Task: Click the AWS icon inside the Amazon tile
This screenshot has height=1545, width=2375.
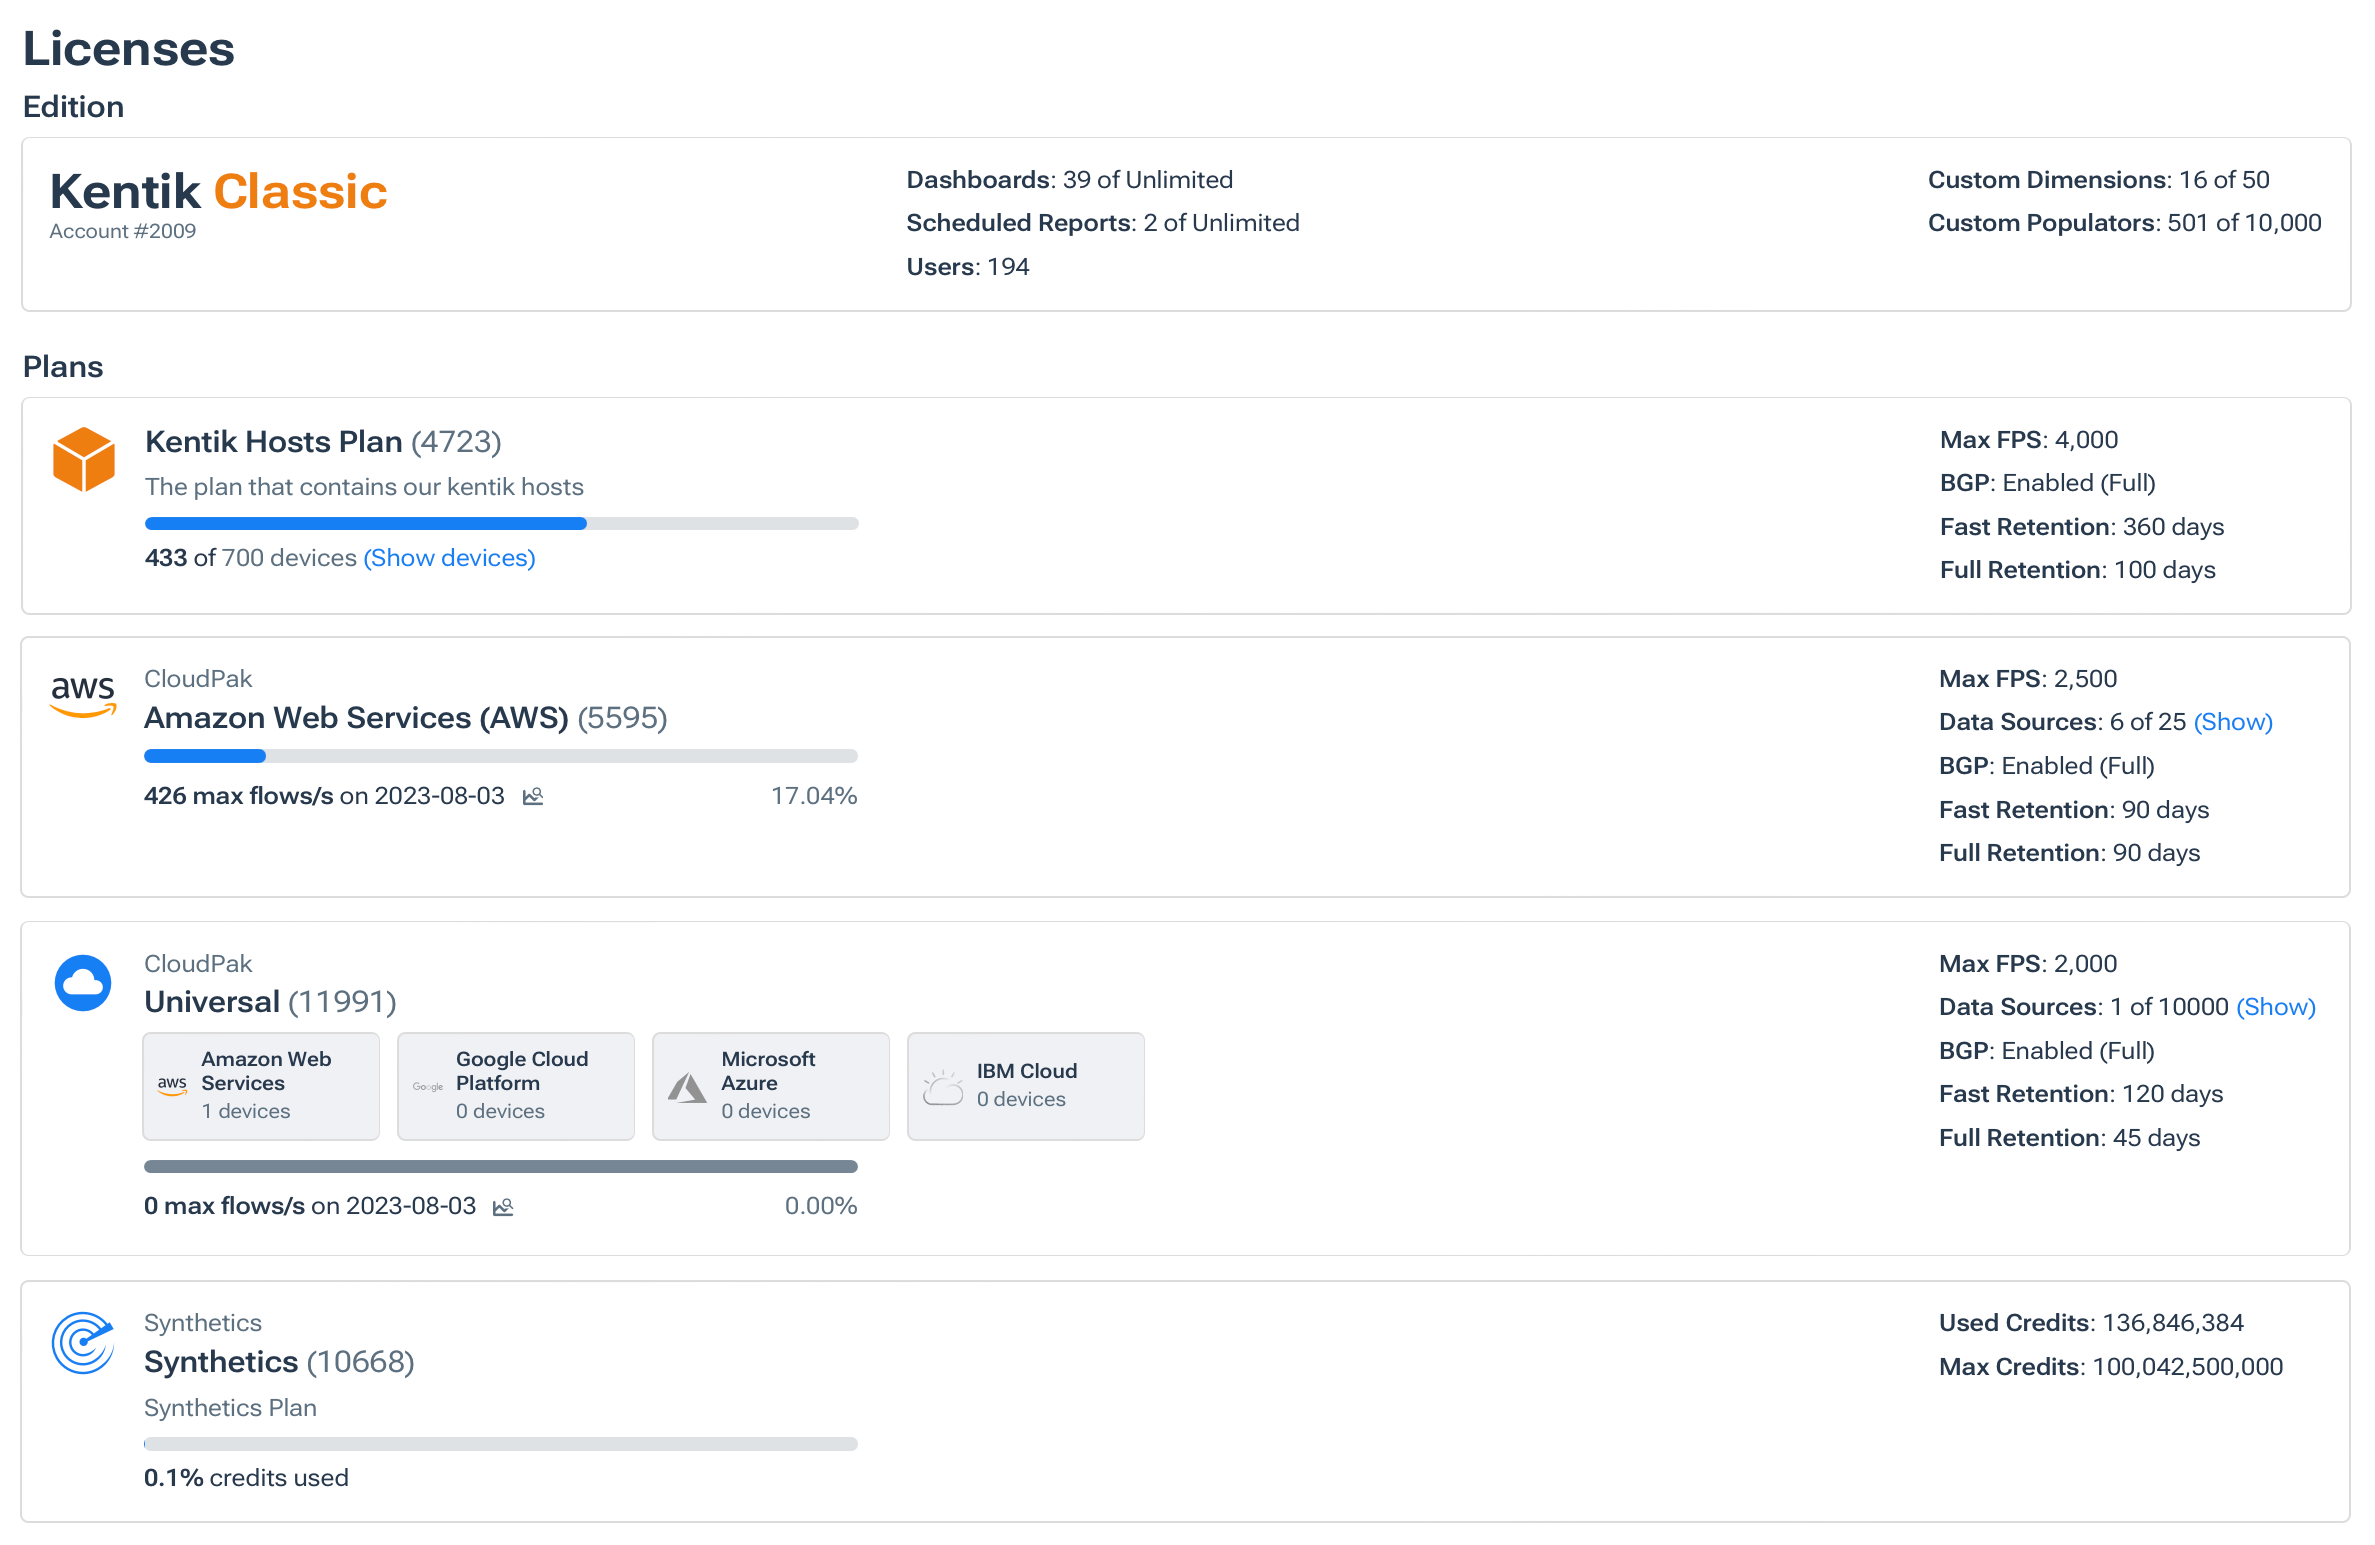Action: coord(172,1085)
